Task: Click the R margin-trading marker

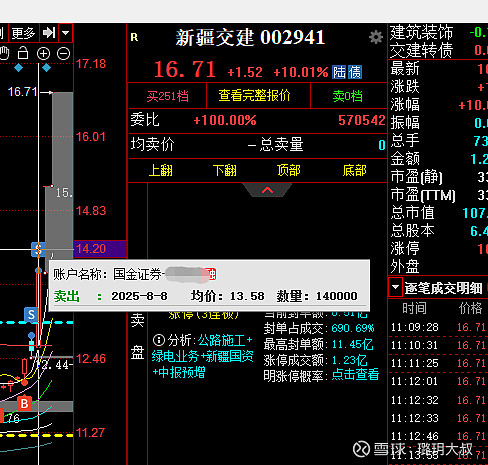Action: (134, 37)
